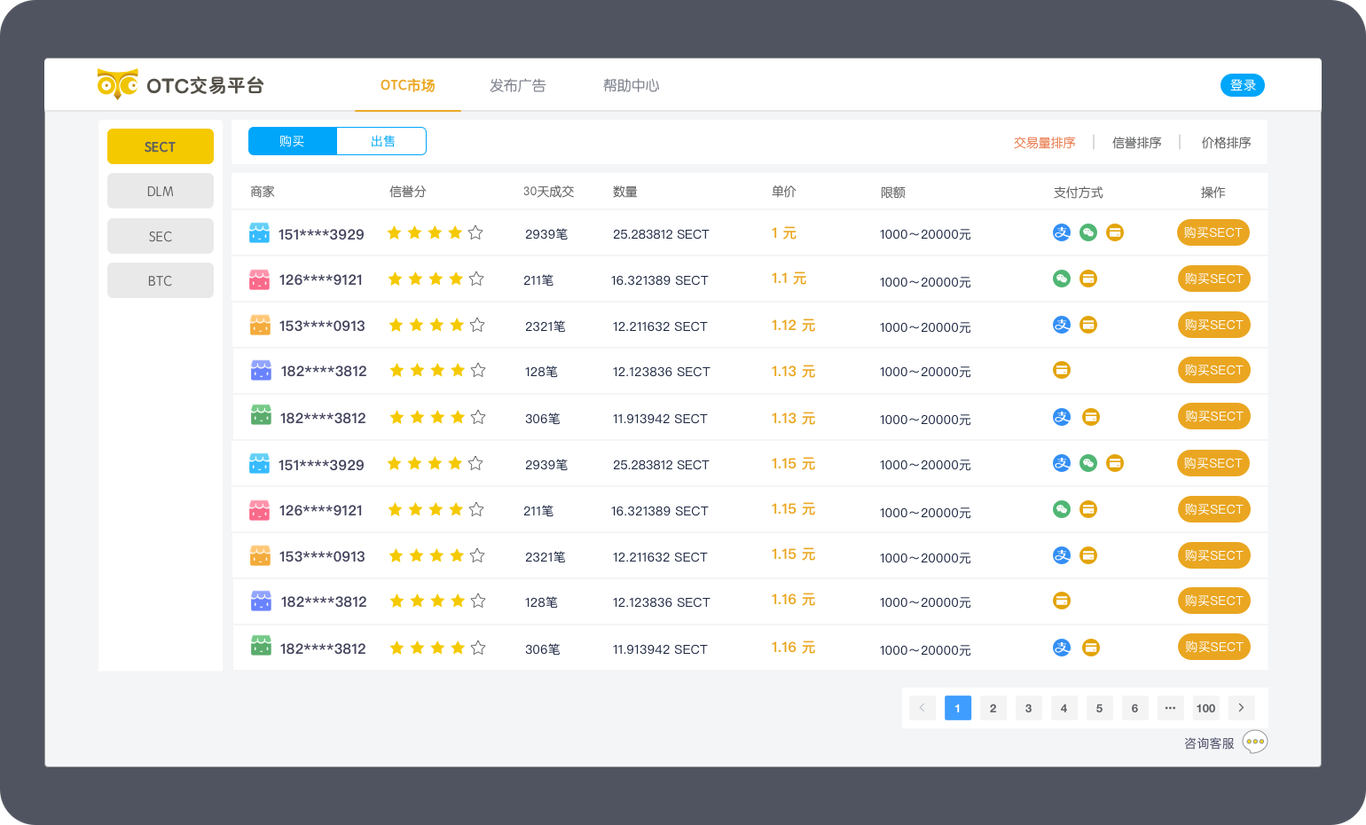The image size is (1366, 825).
Task: Click 购买SECT in the 306笔 1.16 元 row
Action: (x=1213, y=647)
